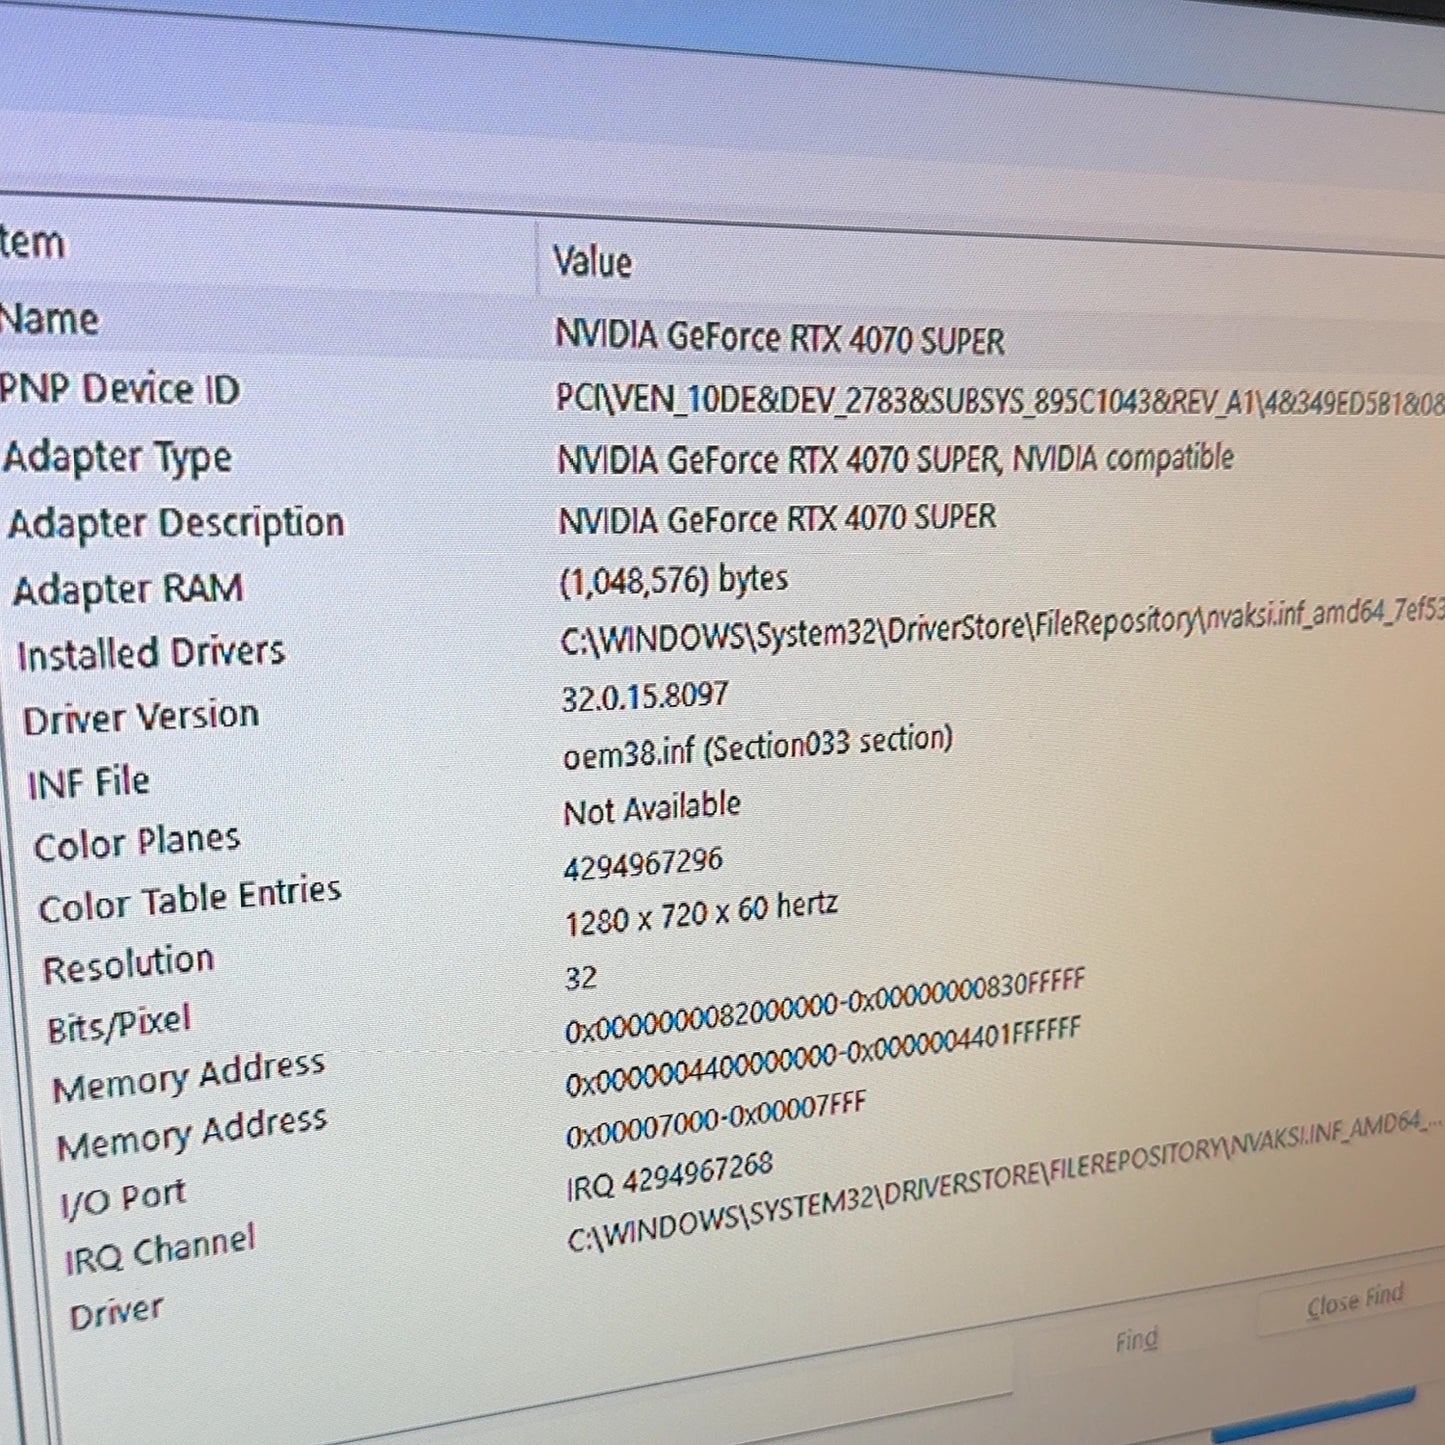
Task: Select the Not Available value
Action: 652,808
